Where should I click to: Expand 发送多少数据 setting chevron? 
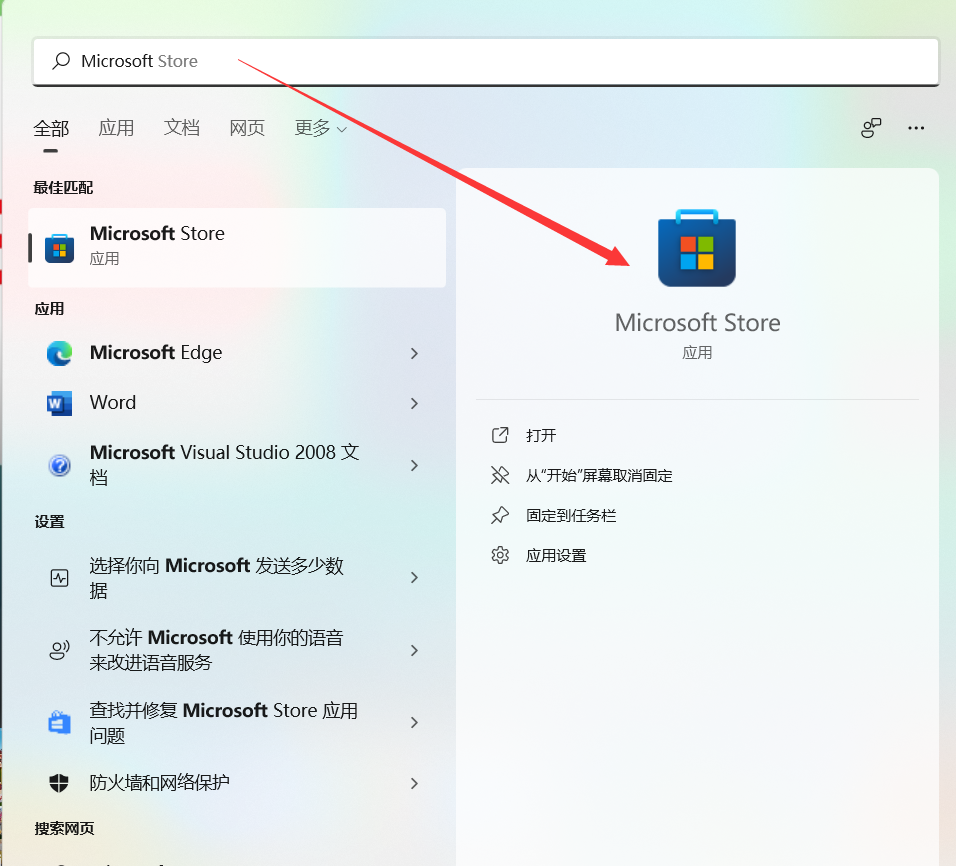pyautogui.click(x=415, y=578)
